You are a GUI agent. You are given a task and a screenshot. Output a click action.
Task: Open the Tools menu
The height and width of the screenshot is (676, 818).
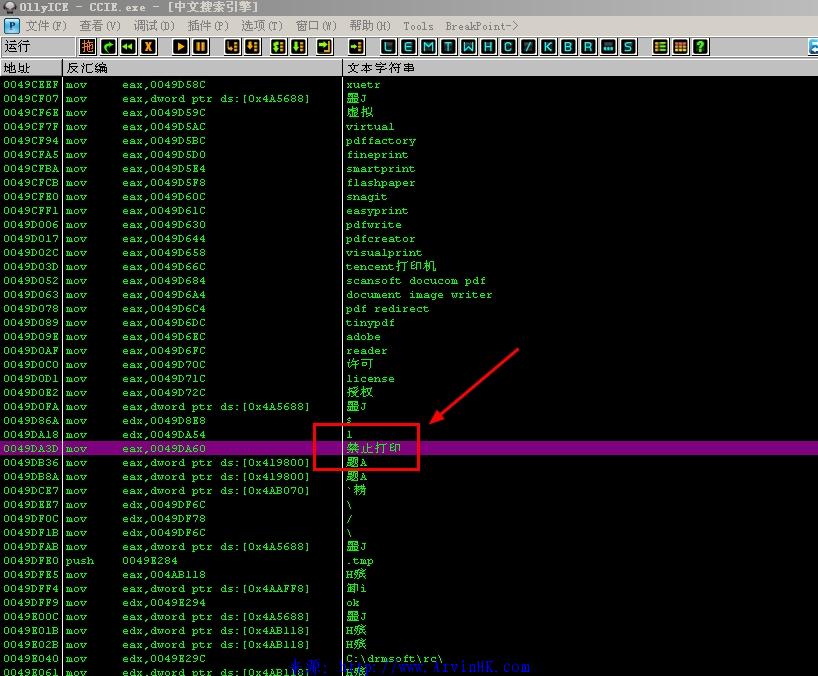tap(418, 26)
